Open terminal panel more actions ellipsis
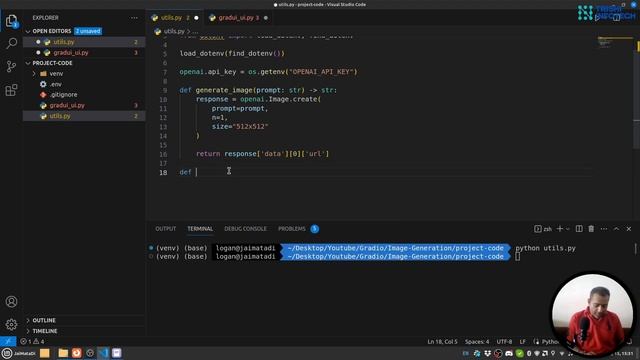This screenshot has height=360, width=640. coord(604,229)
